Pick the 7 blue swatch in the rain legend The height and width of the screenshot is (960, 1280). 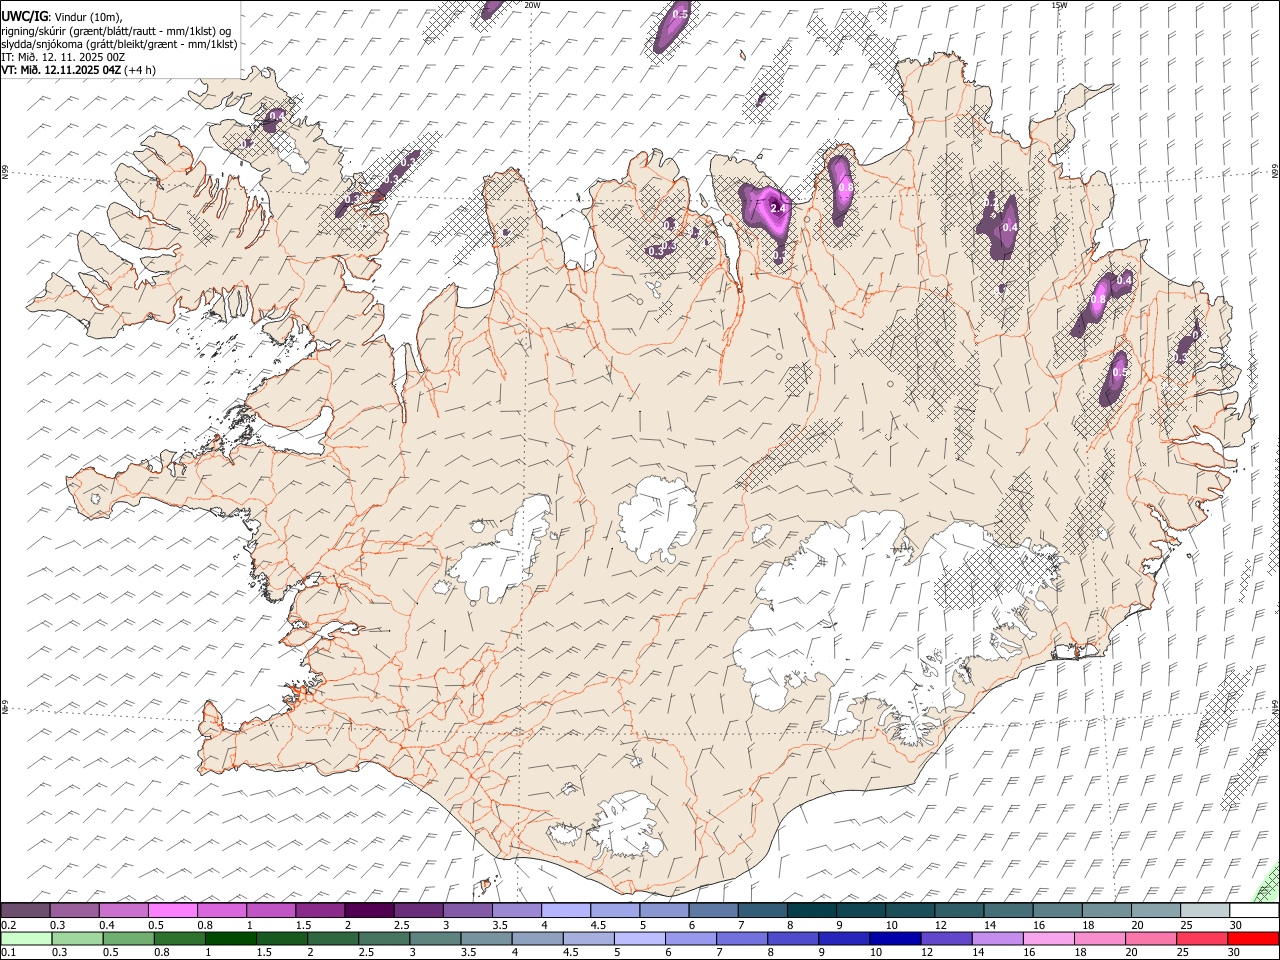[740, 938]
